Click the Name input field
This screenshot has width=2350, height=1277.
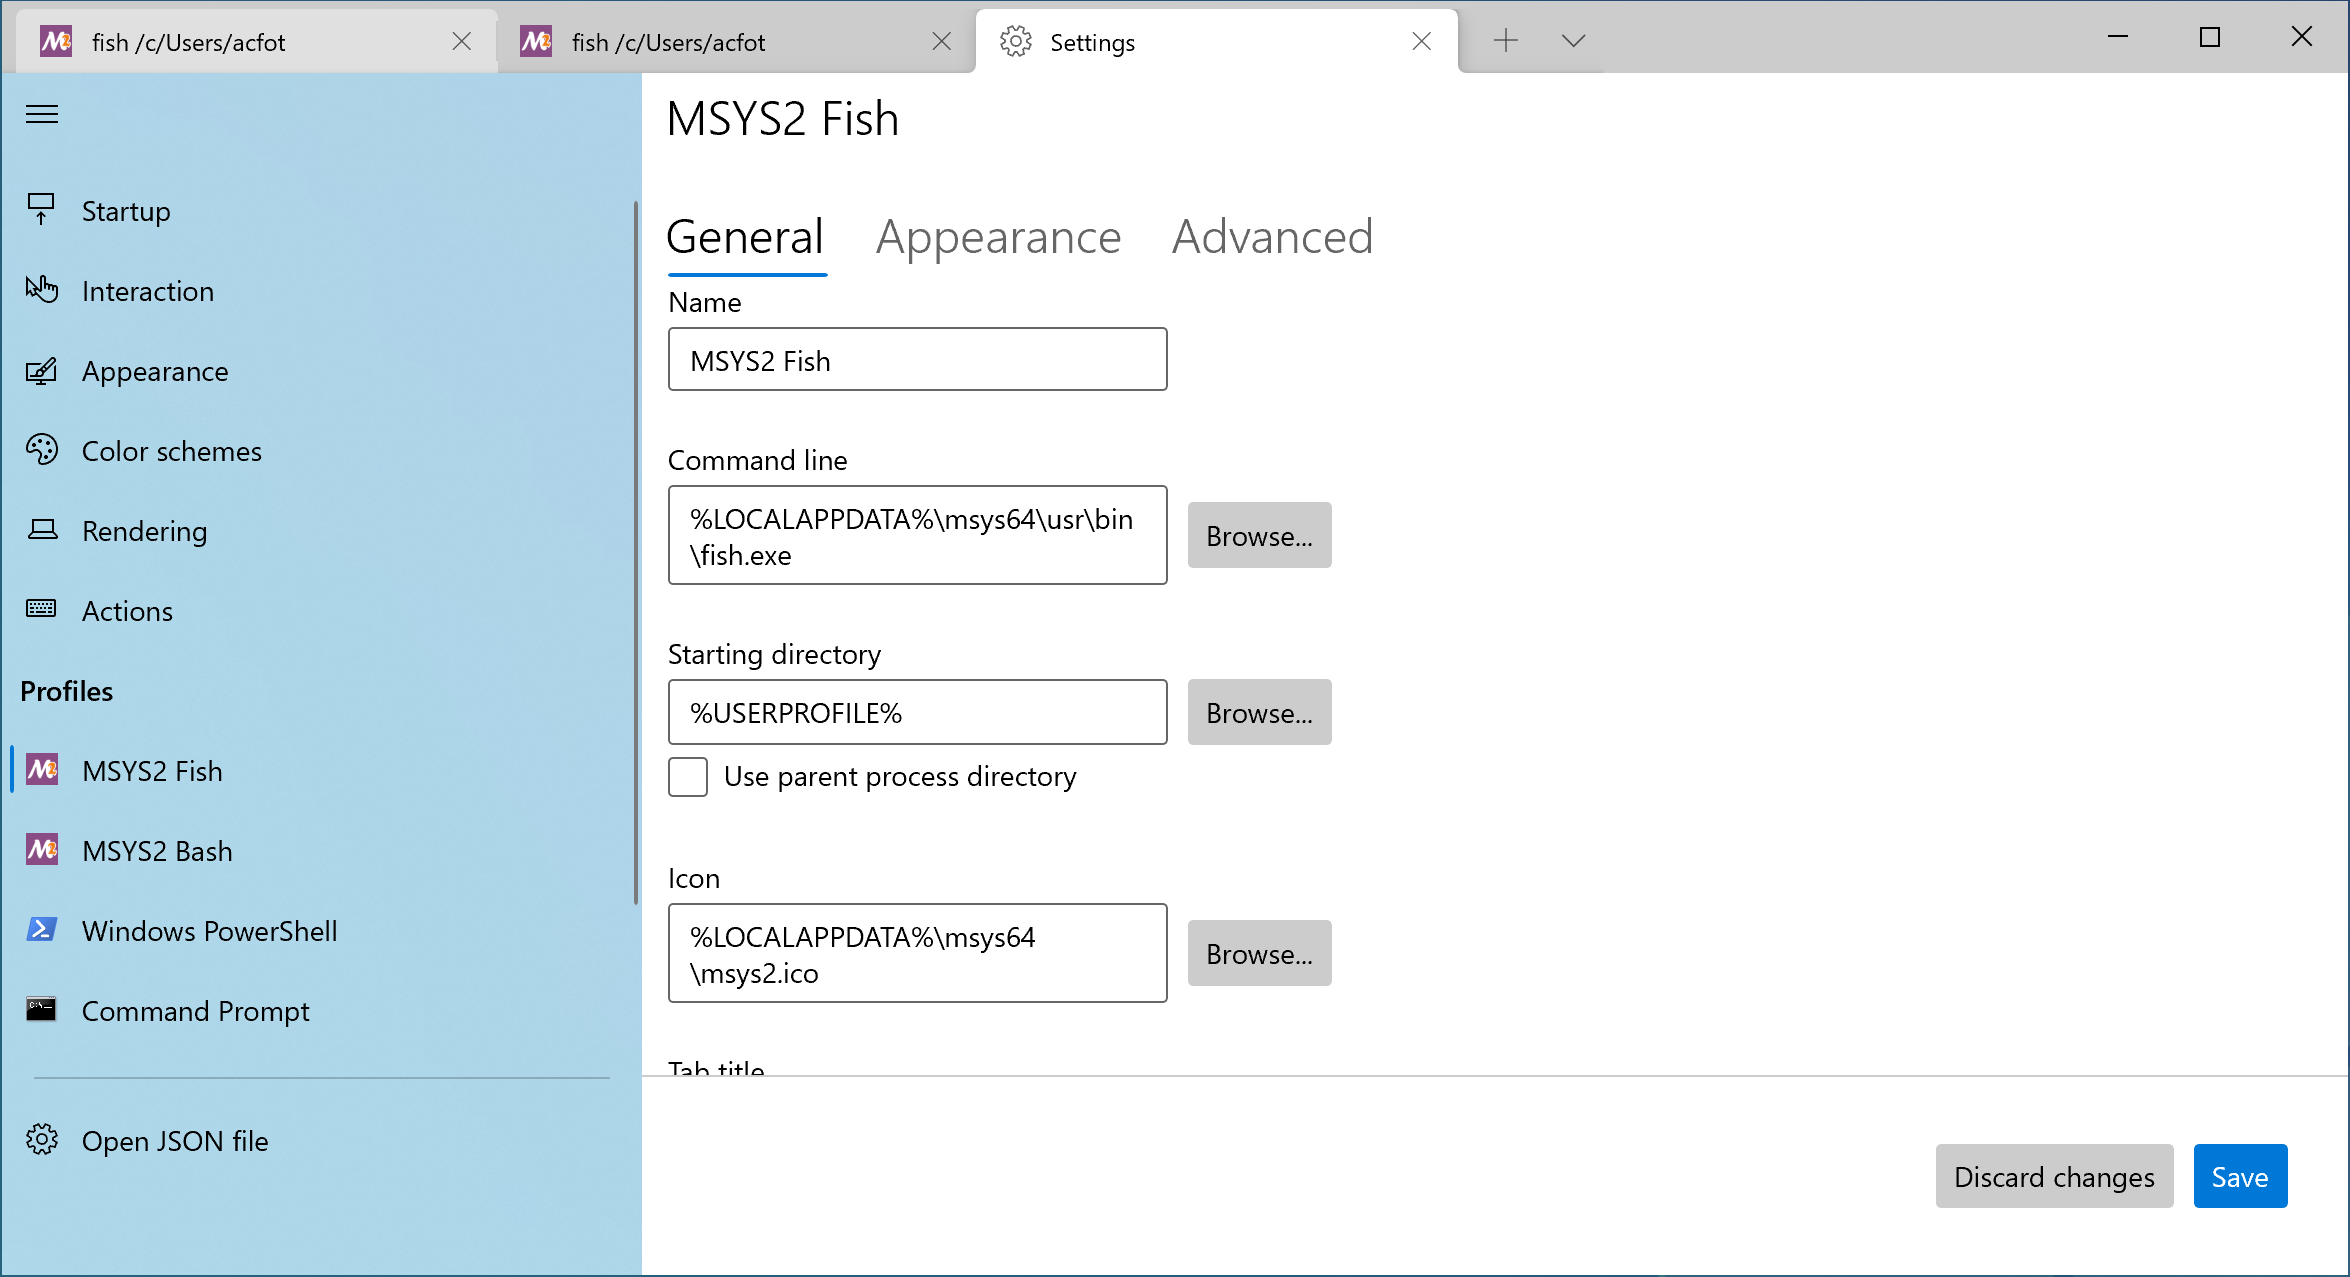917,359
